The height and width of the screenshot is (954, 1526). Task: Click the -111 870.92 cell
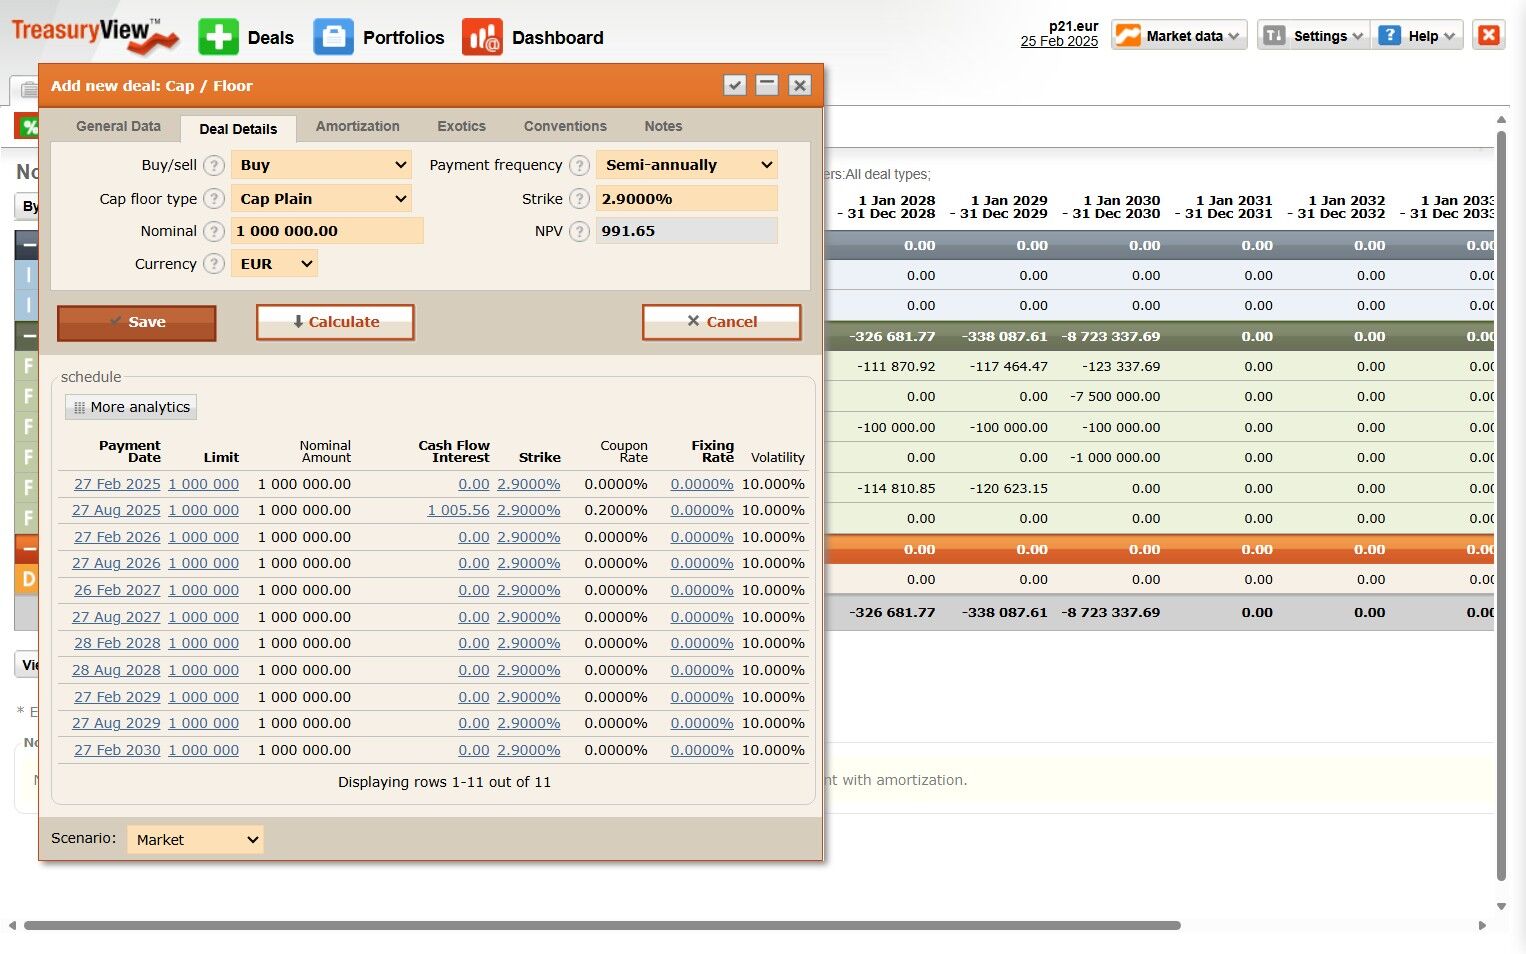(896, 366)
